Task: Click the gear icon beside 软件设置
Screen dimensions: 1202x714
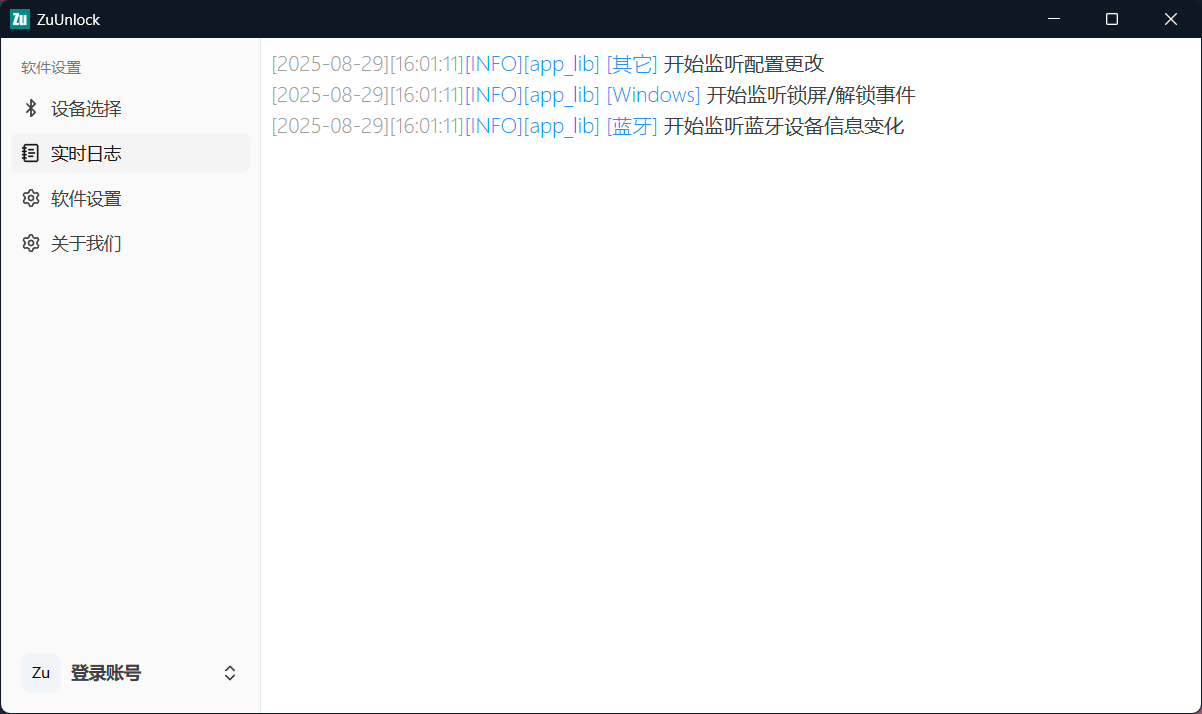Action: tap(31, 198)
